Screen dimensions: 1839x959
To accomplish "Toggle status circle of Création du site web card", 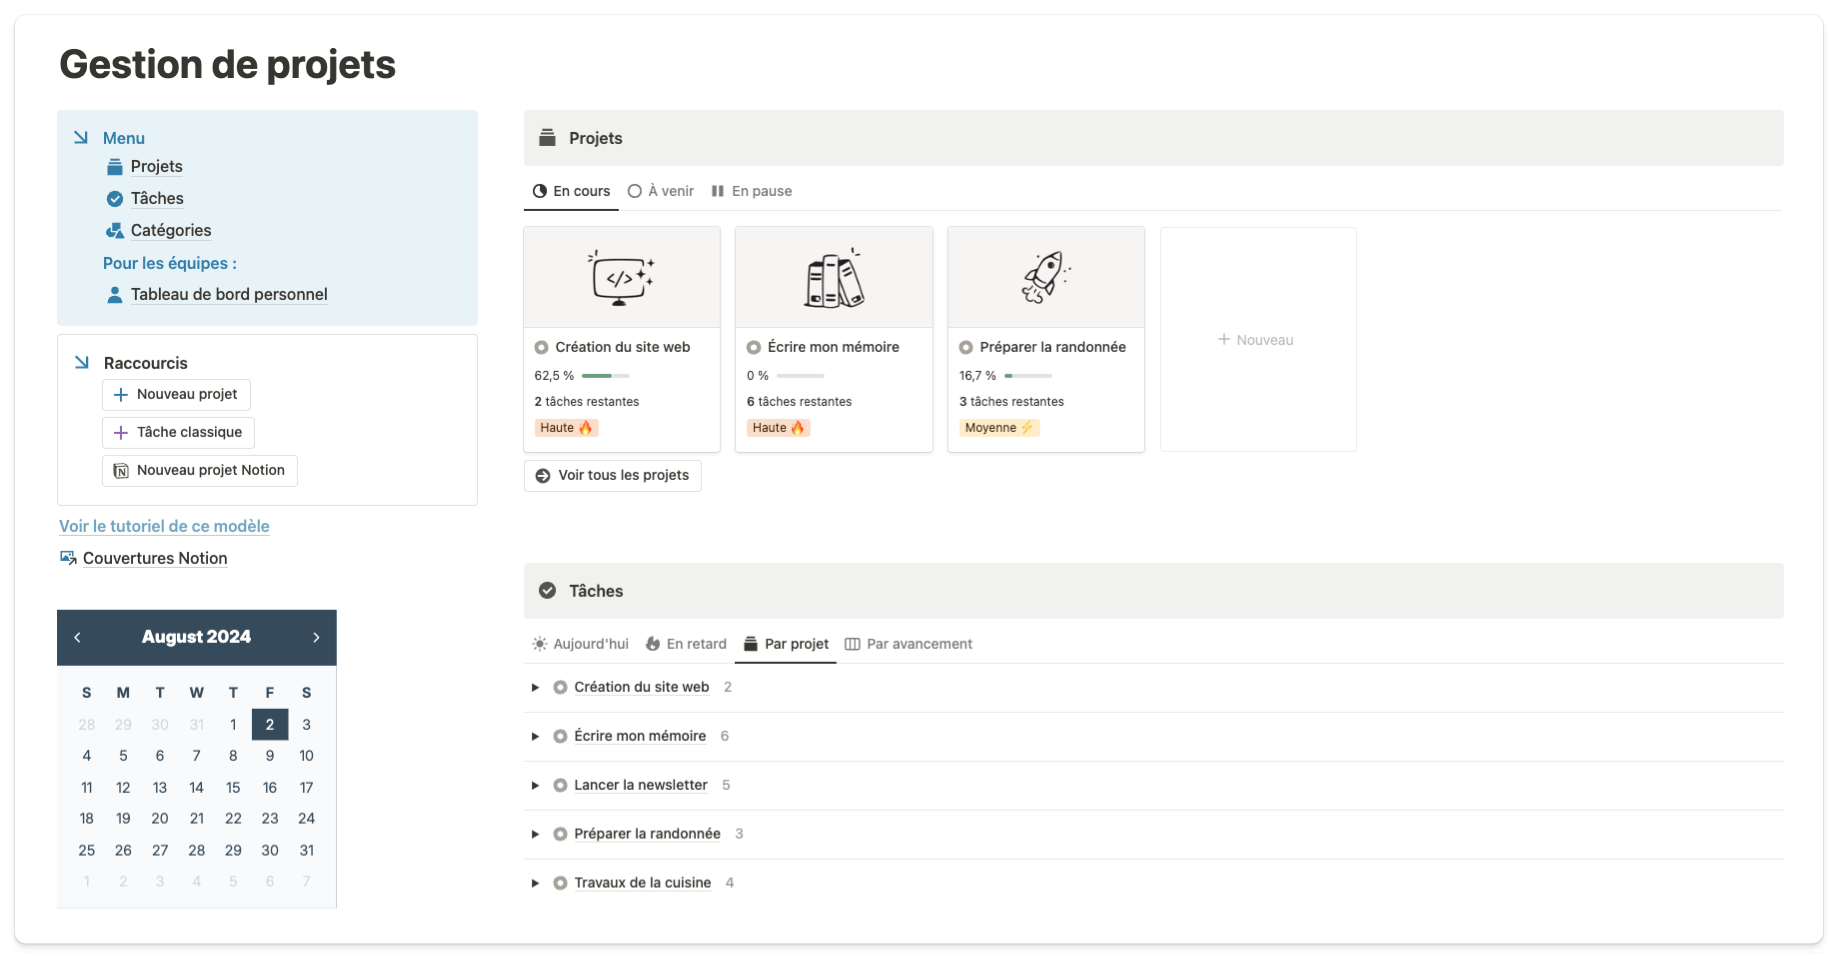I will click(541, 348).
